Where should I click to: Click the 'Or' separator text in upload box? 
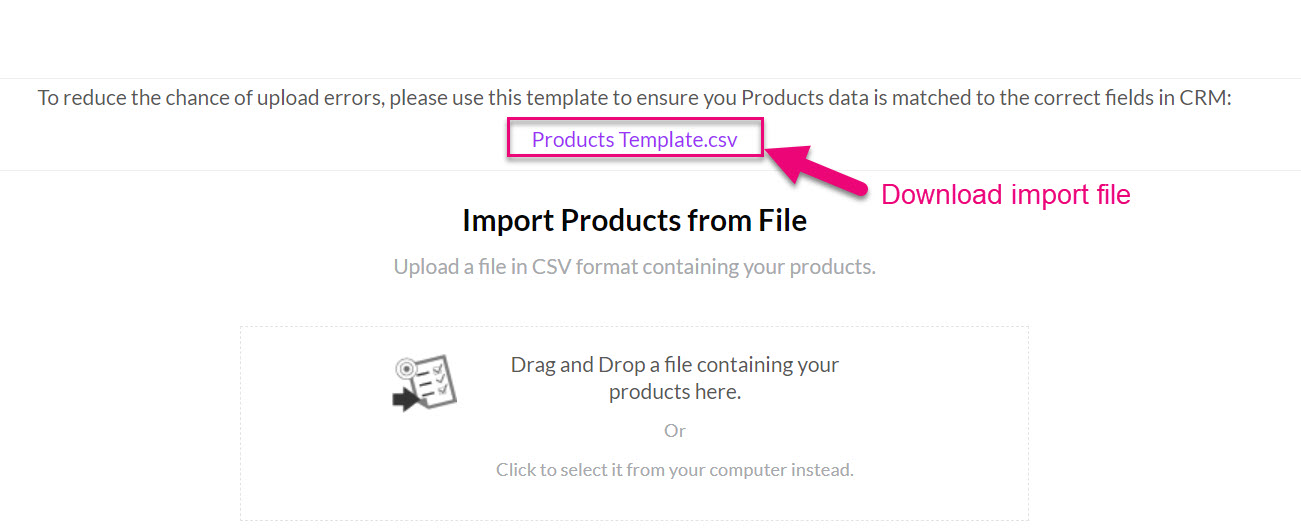(675, 431)
